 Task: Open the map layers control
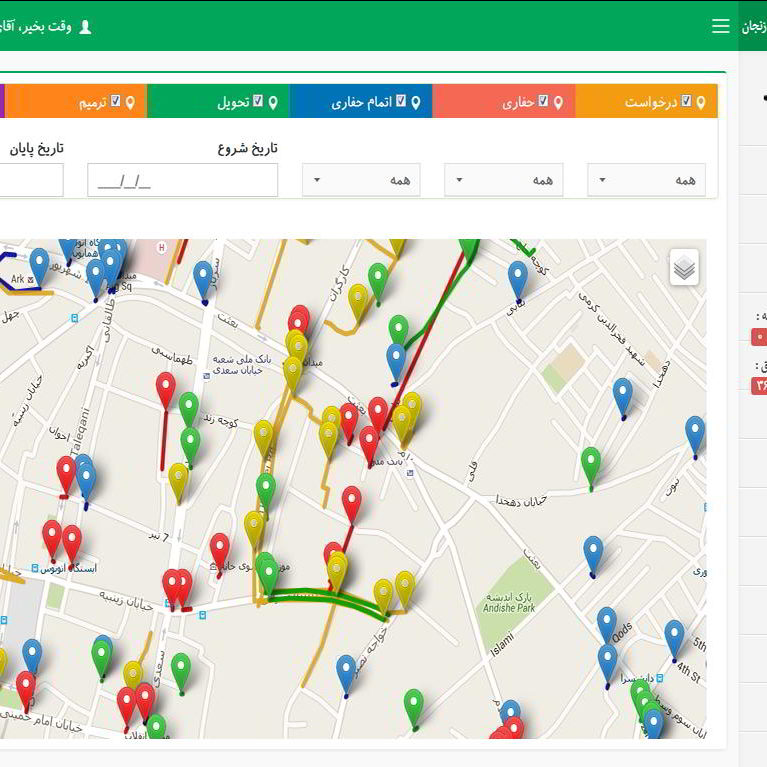point(684,268)
